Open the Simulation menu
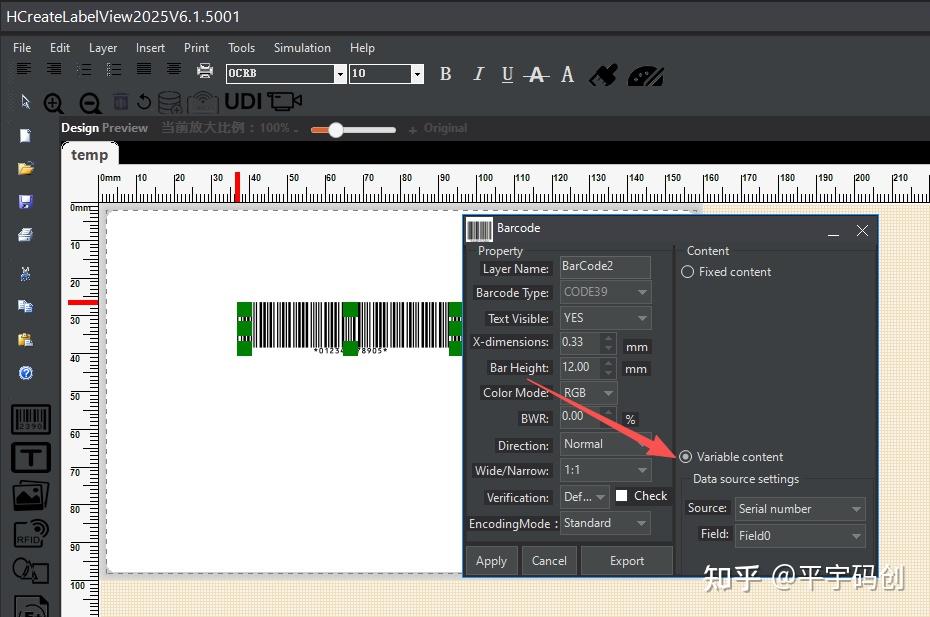The height and width of the screenshot is (617, 930). click(x=302, y=48)
